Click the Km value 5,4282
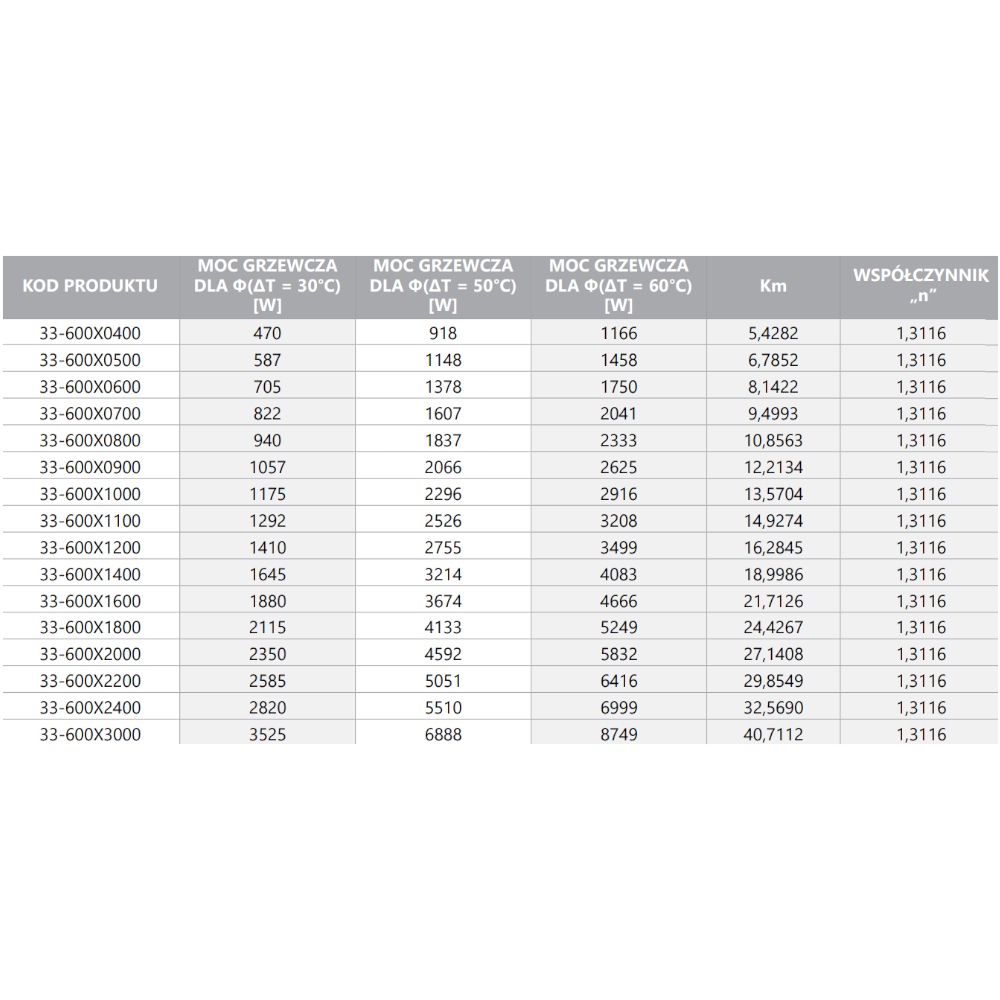The height and width of the screenshot is (1000, 1000). click(773, 334)
